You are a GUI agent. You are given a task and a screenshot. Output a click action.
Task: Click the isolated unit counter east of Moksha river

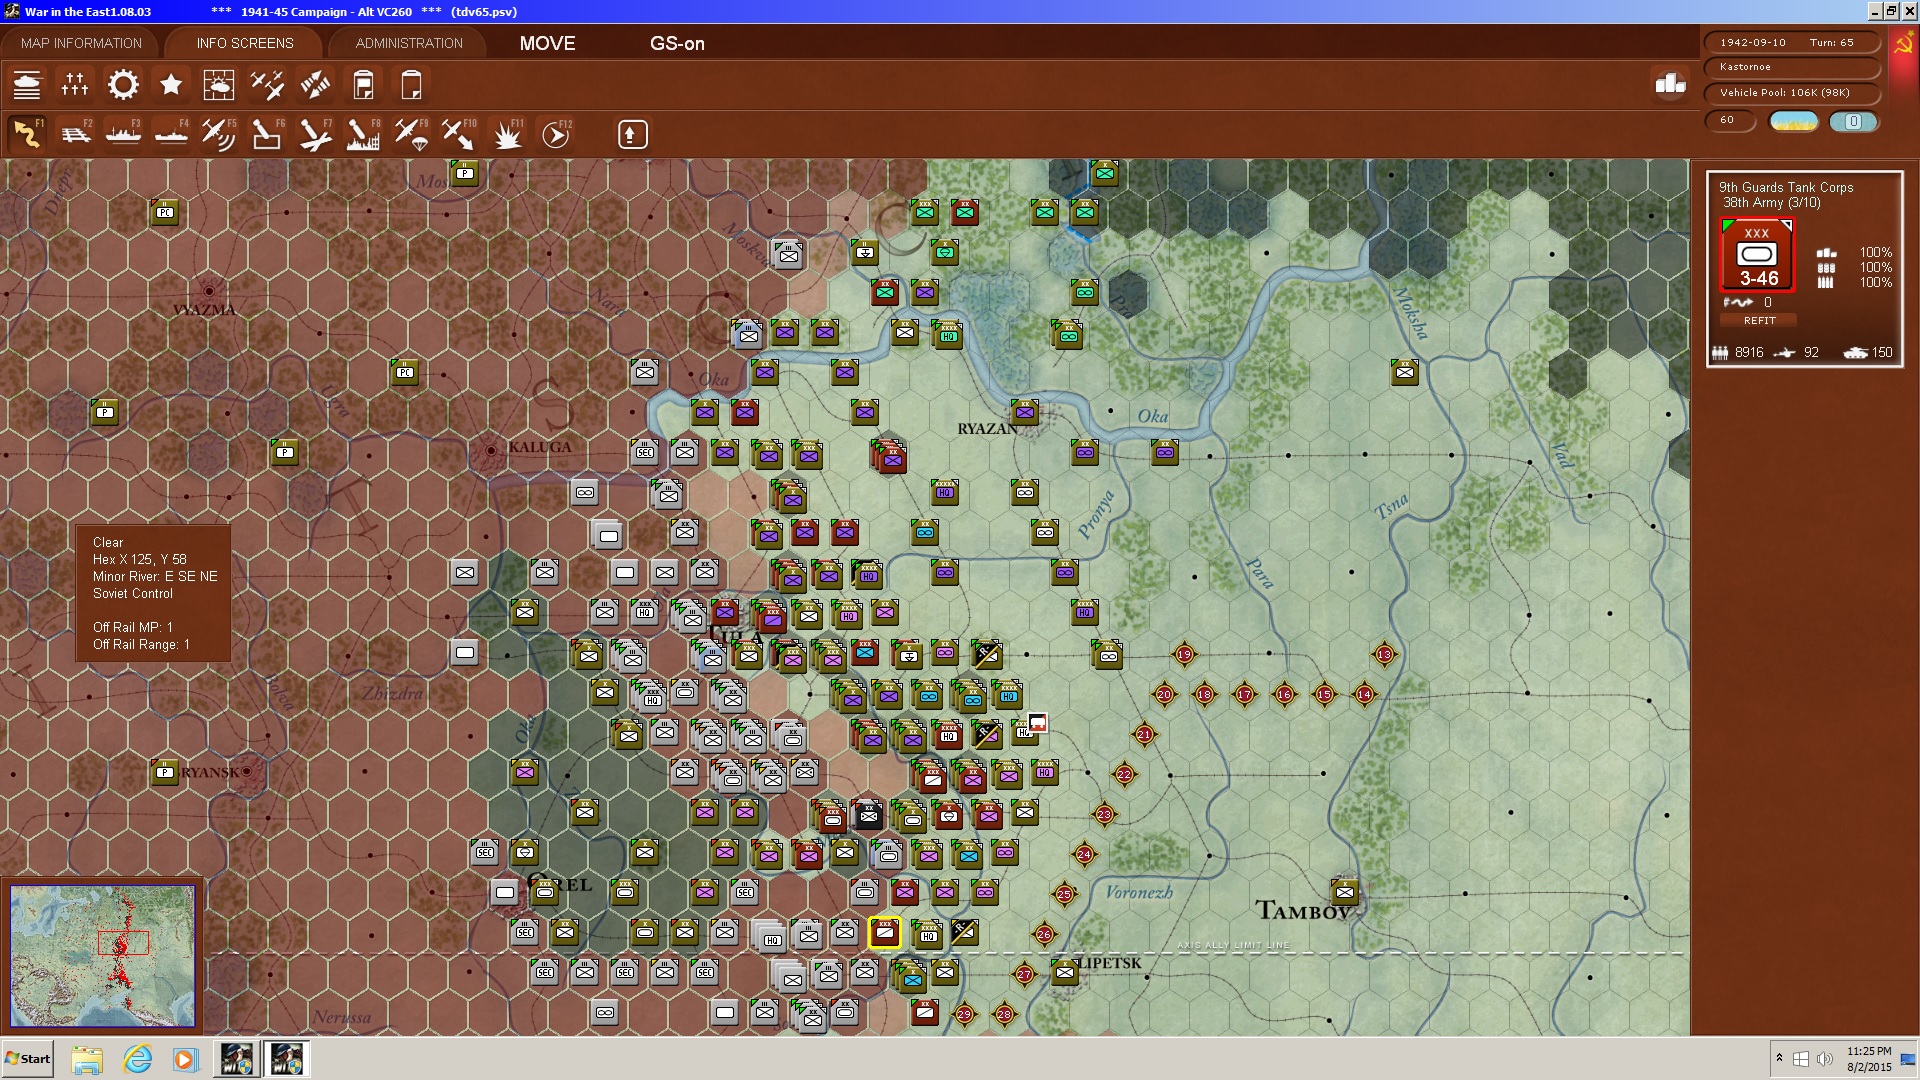[1405, 372]
